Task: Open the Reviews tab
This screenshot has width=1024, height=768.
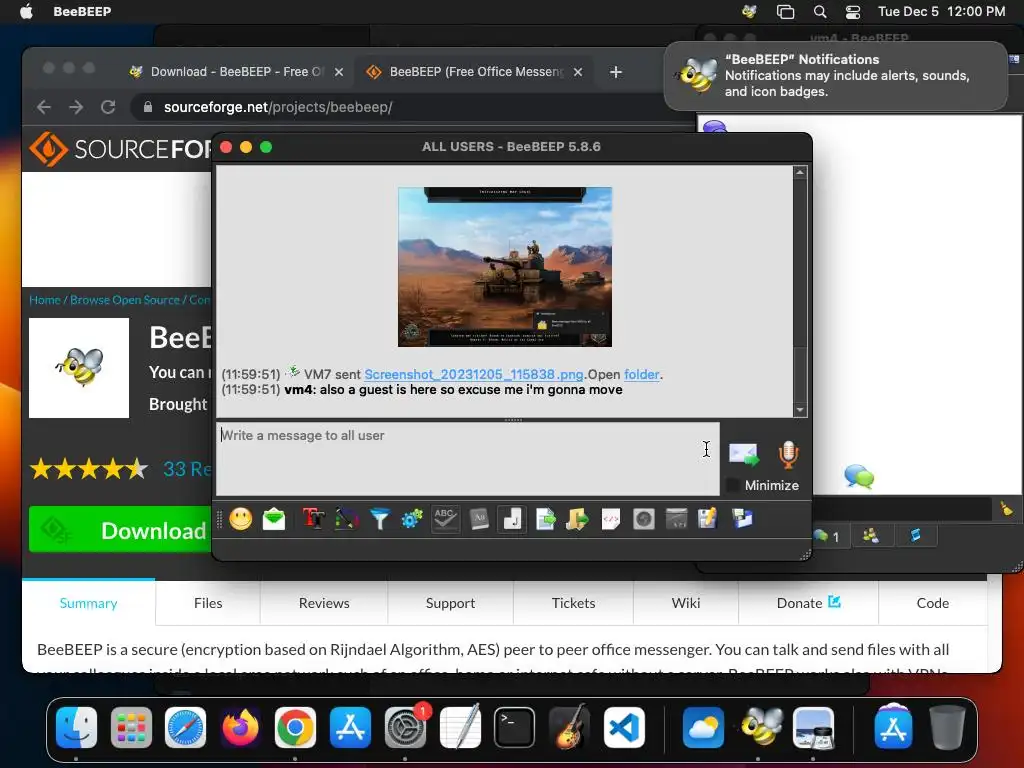Action: coord(324,603)
